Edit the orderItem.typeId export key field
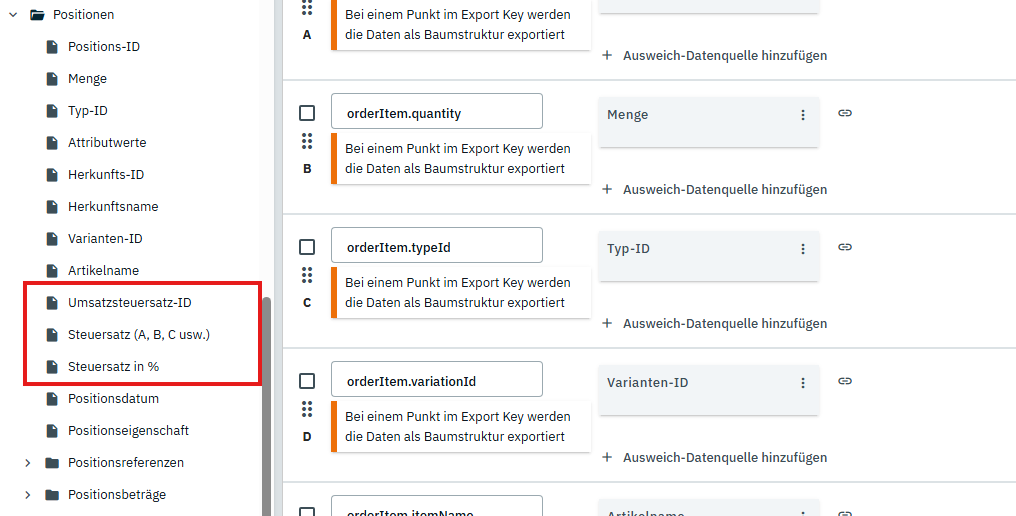The width and height of the screenshot is (1016, 516). click(x=436, y=245)
